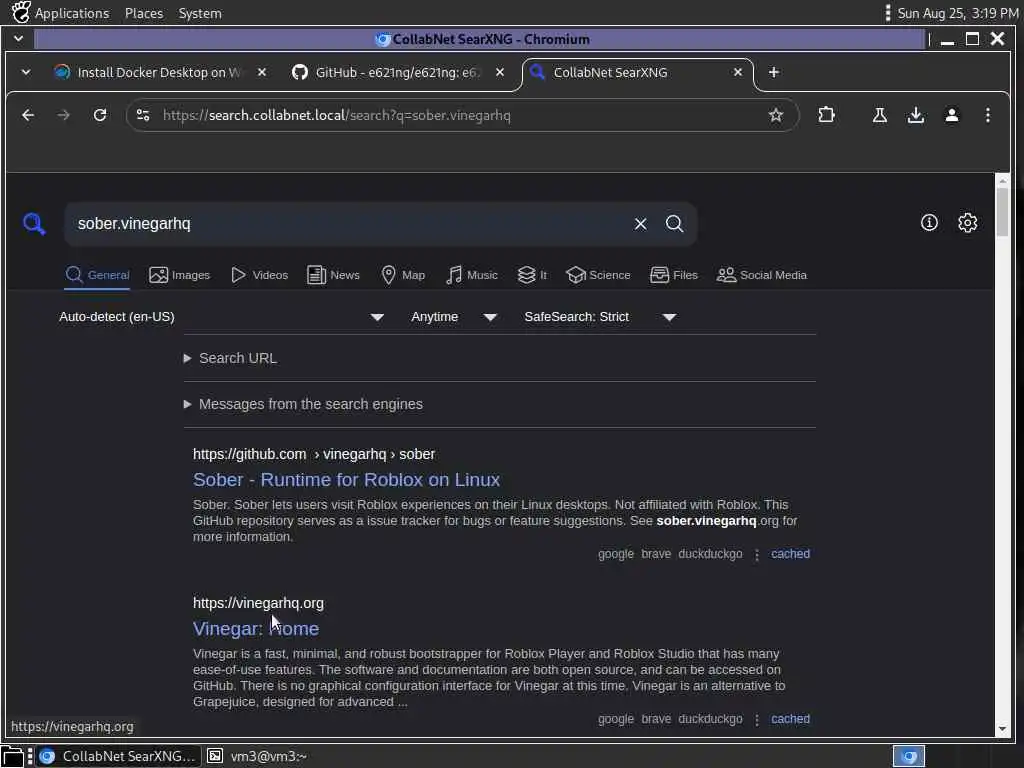Open SearXNG preferences gear icon
The image size is (1024, 768).
pos(967,223)
